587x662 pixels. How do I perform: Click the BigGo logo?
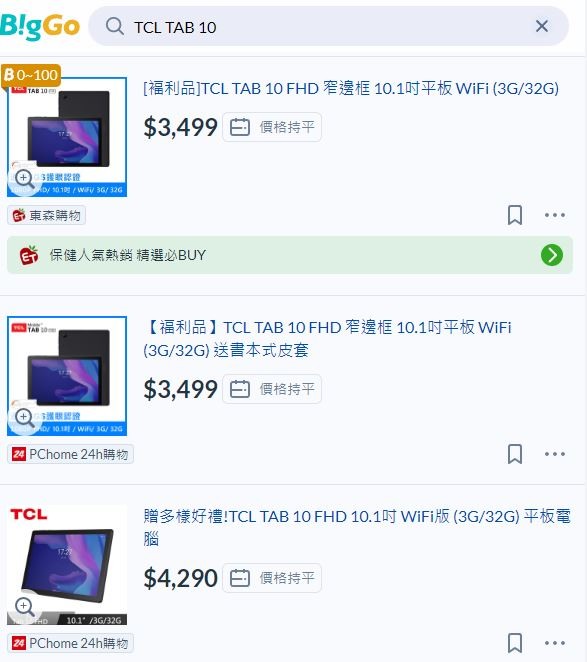click(40, 26)
